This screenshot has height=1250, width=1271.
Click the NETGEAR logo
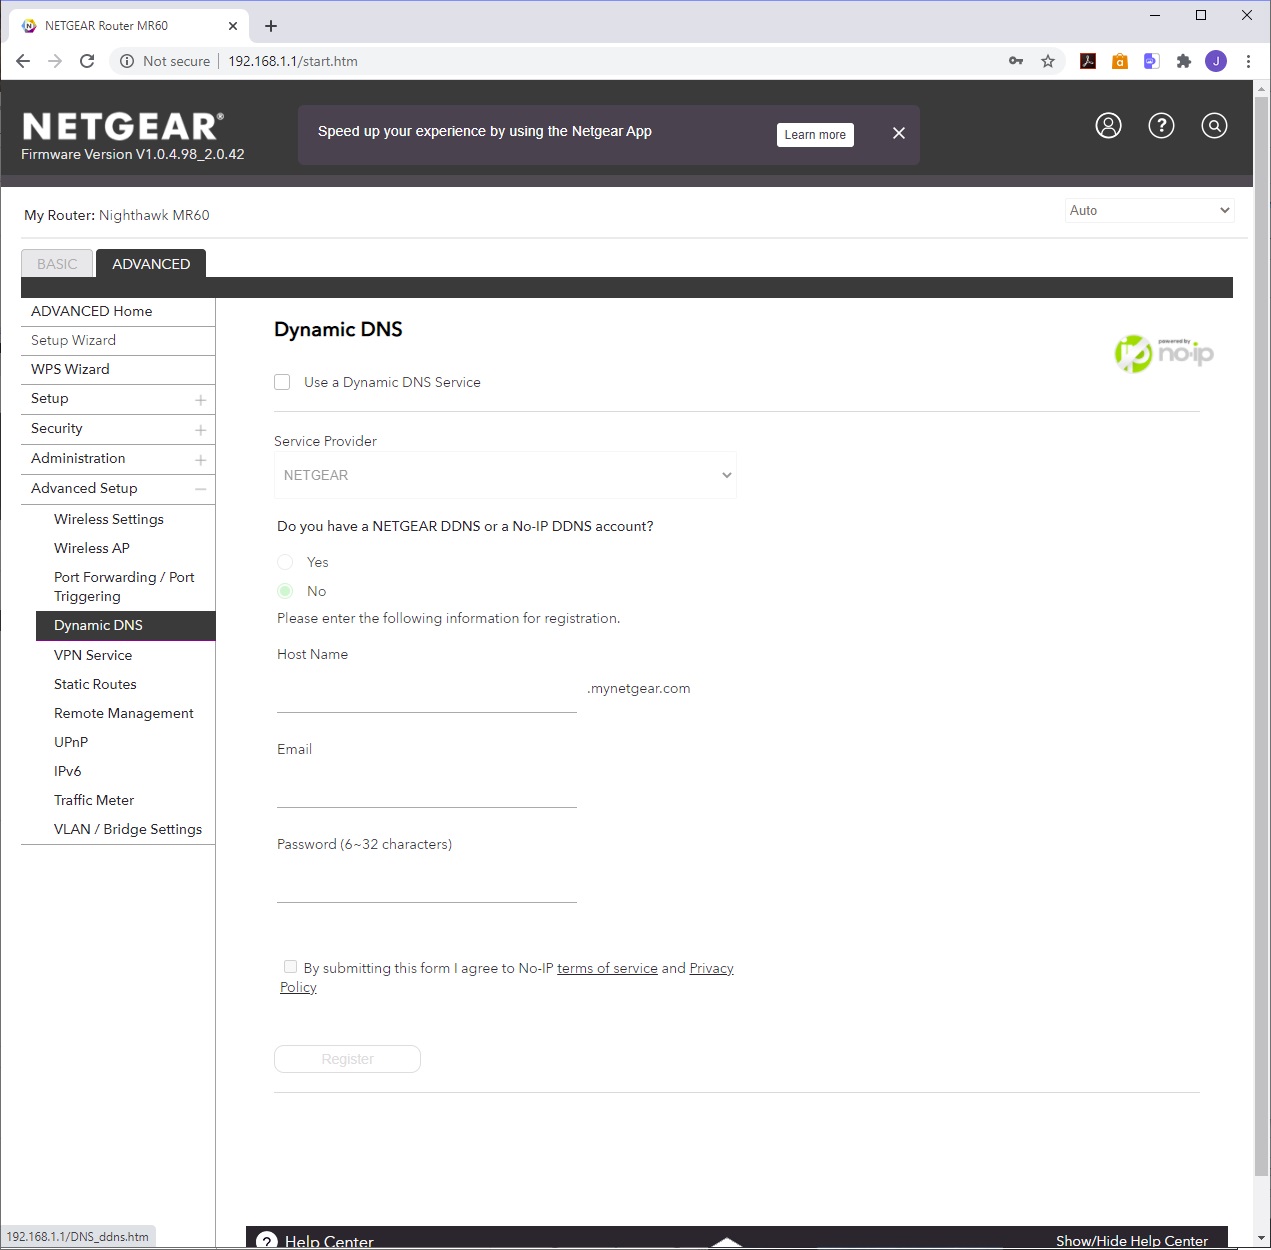pyautogui.click(x=123, y=126)
